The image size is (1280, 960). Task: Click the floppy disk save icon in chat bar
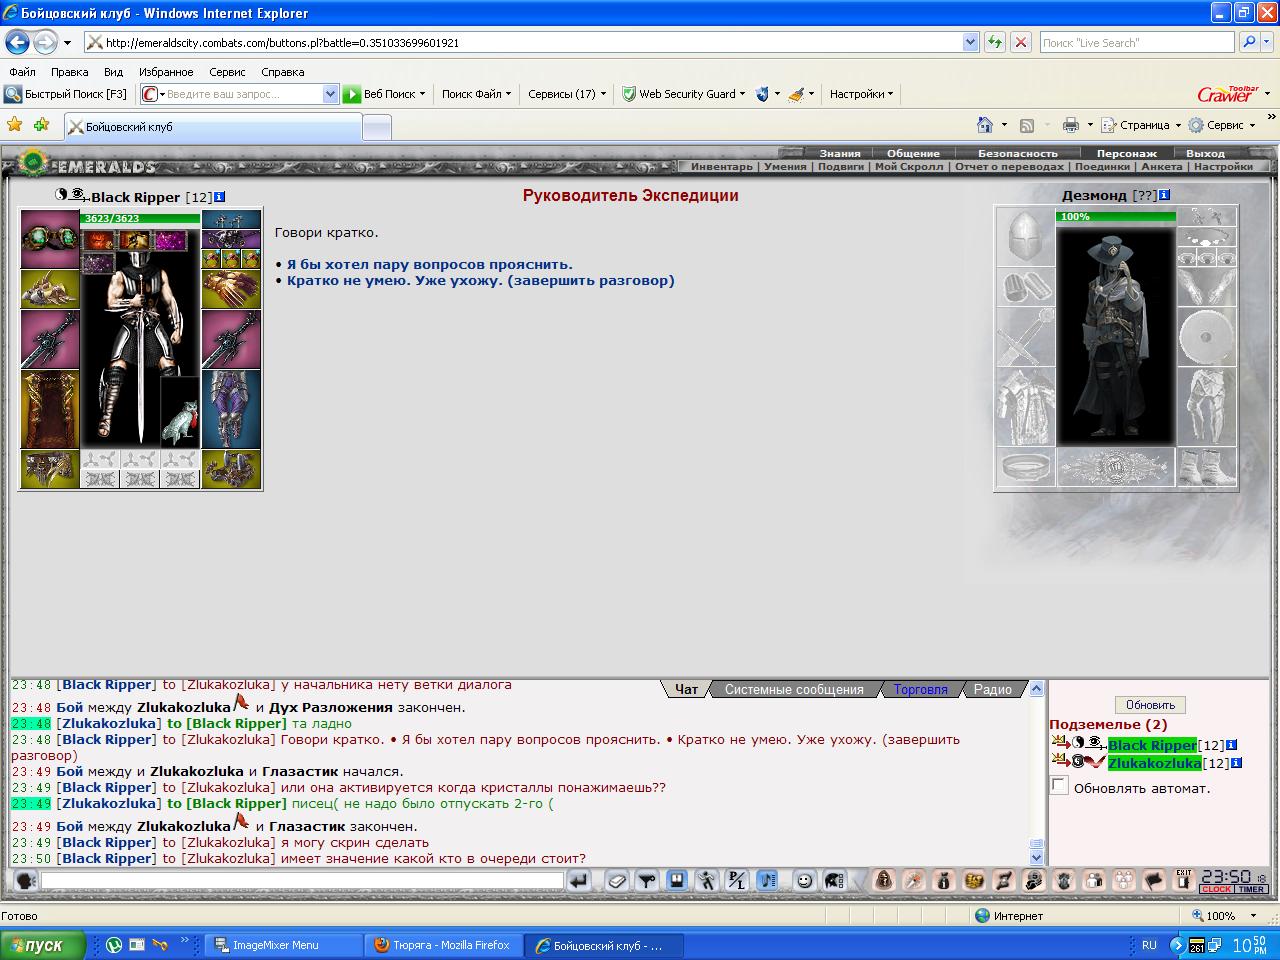(x=677, y=881)
